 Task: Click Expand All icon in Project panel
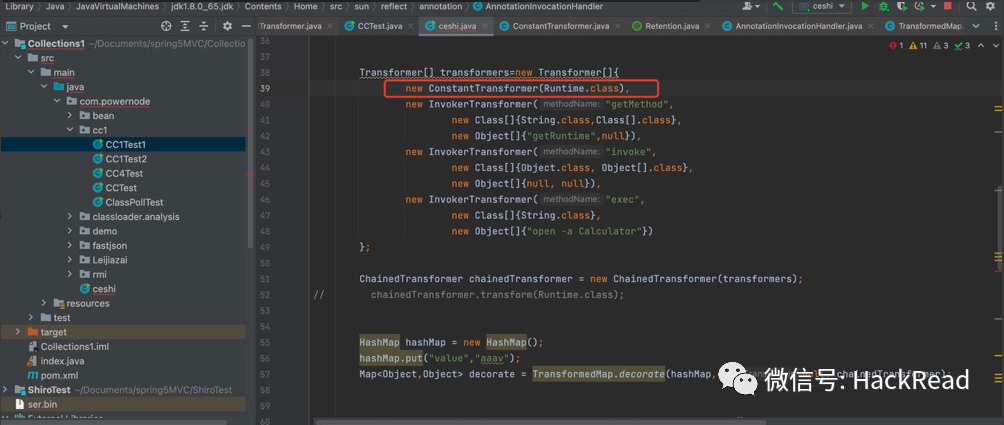coord(185,26)
